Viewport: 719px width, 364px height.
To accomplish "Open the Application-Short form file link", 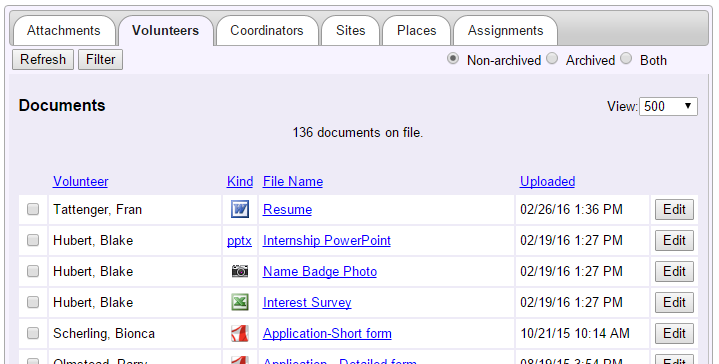I will 327,333.
